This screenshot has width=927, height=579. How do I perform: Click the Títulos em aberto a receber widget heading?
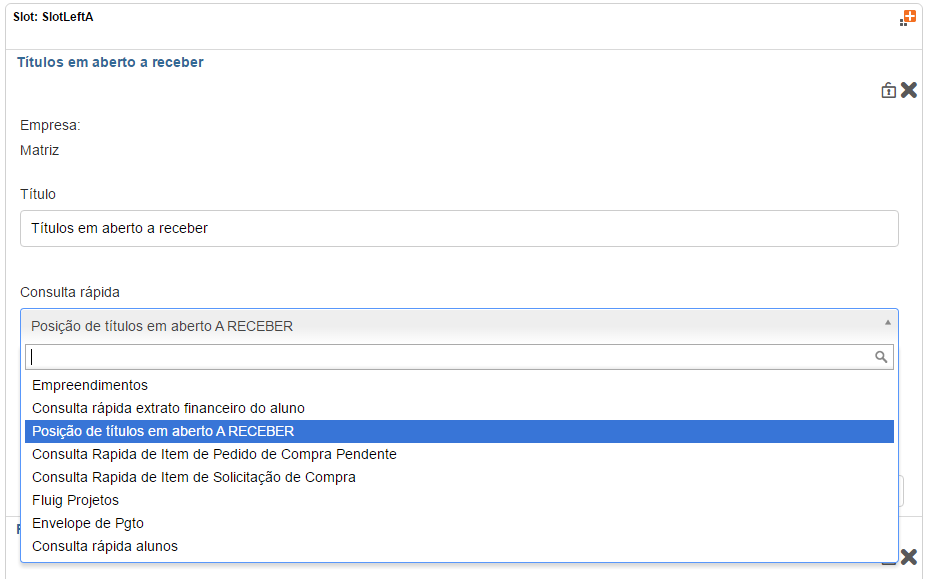pos(110,62)
